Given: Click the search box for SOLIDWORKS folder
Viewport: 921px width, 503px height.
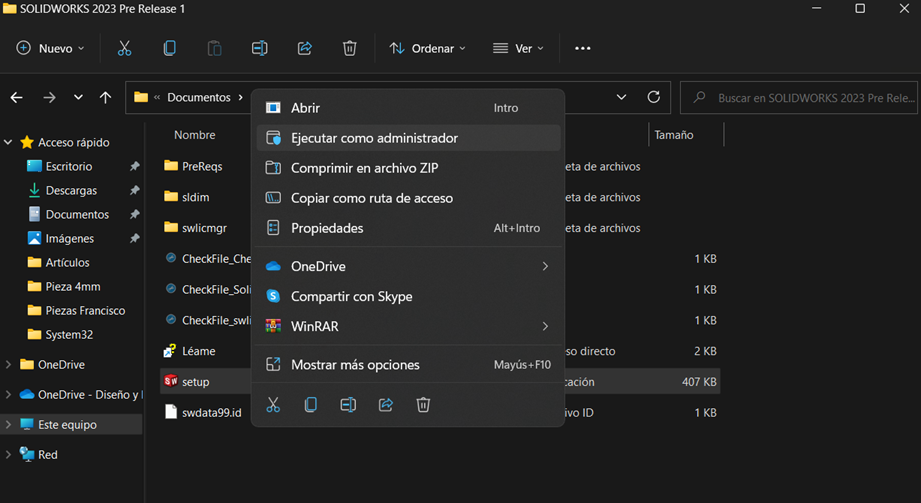Looking at the screenshot, I should click(799, 98).
